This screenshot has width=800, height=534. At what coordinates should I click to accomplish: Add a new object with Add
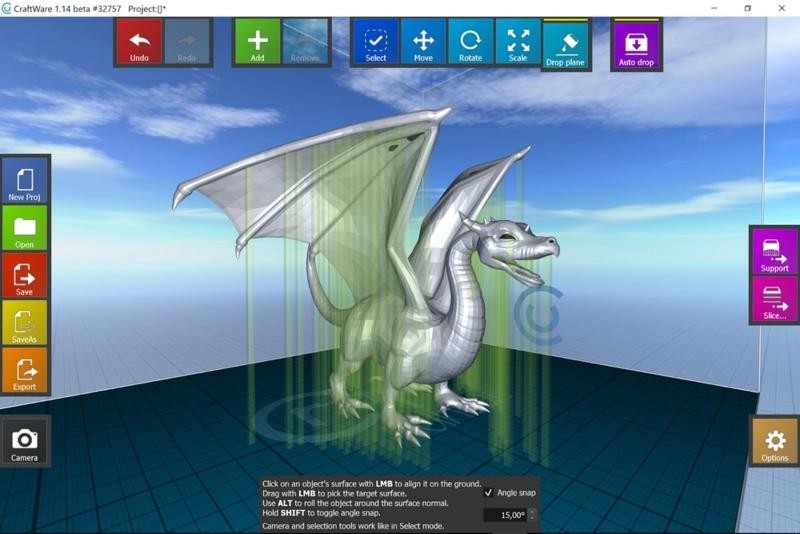(257, 43)
